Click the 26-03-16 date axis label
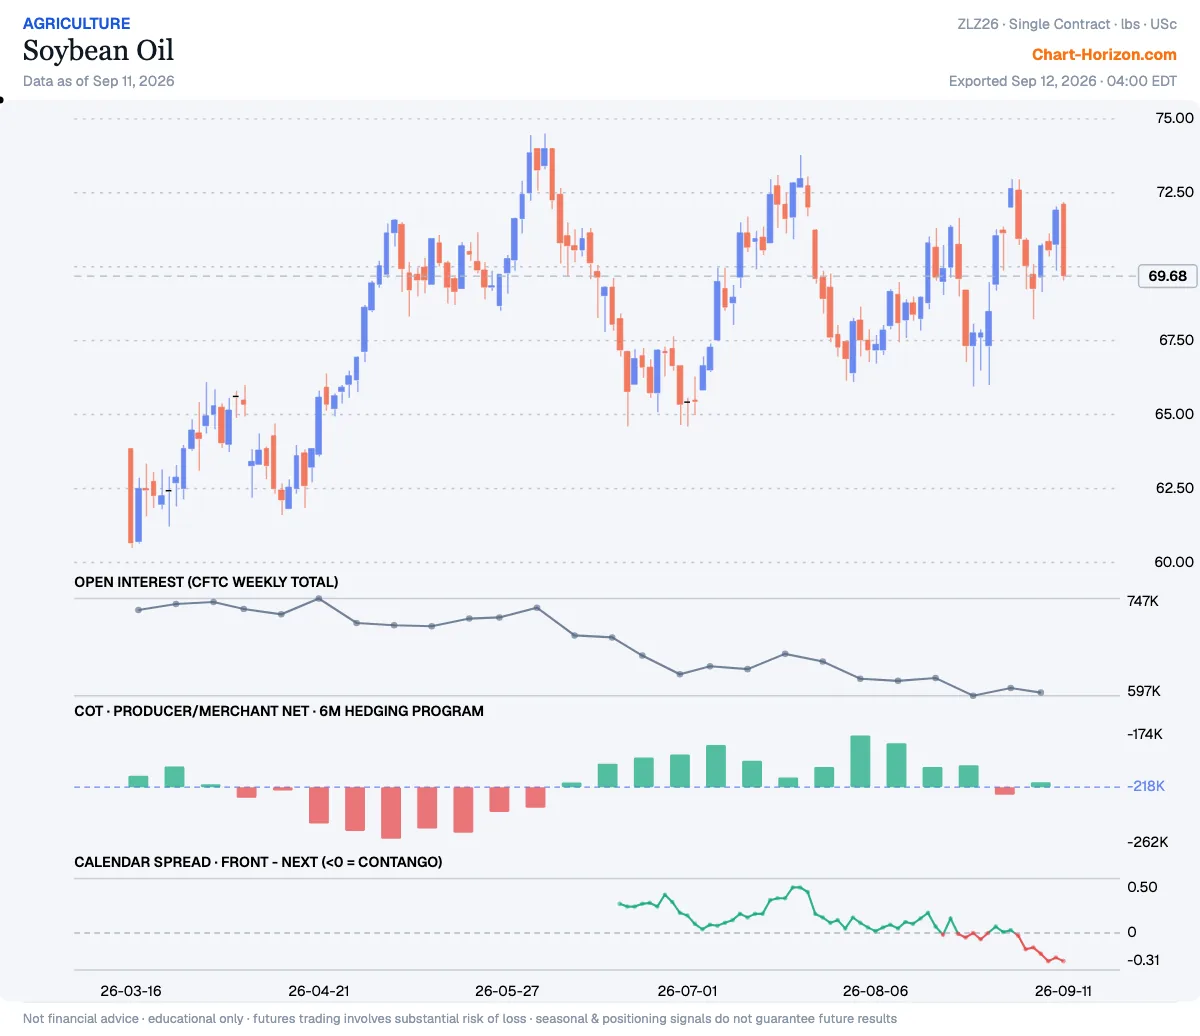This screenshot has height=1036, width=1200. pyautogui.click(x=131, y=991)
